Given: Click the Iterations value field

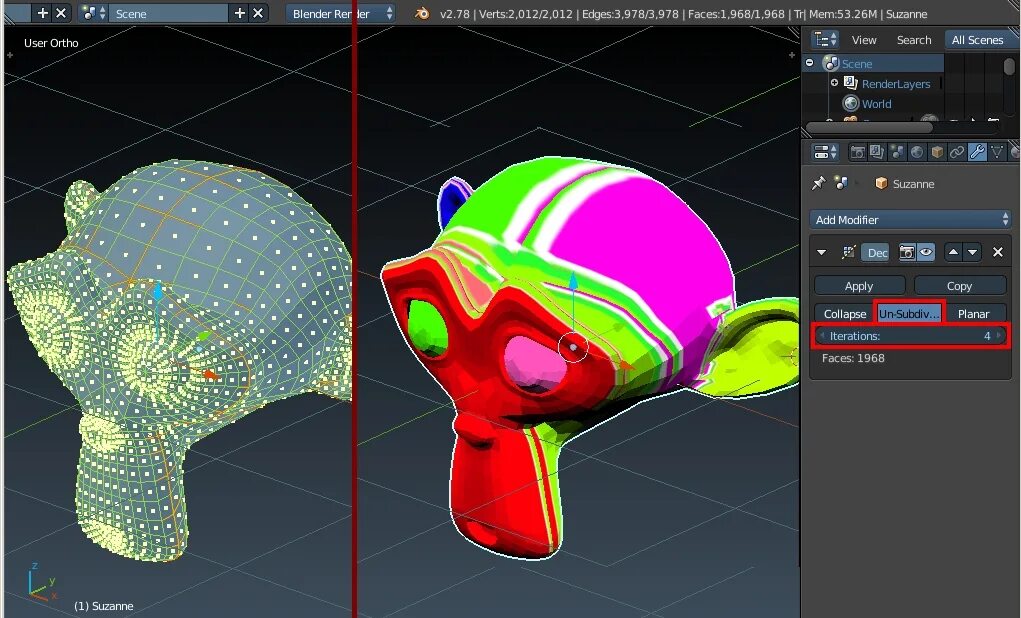Looking at the screenshot, I should pos(910,336).
